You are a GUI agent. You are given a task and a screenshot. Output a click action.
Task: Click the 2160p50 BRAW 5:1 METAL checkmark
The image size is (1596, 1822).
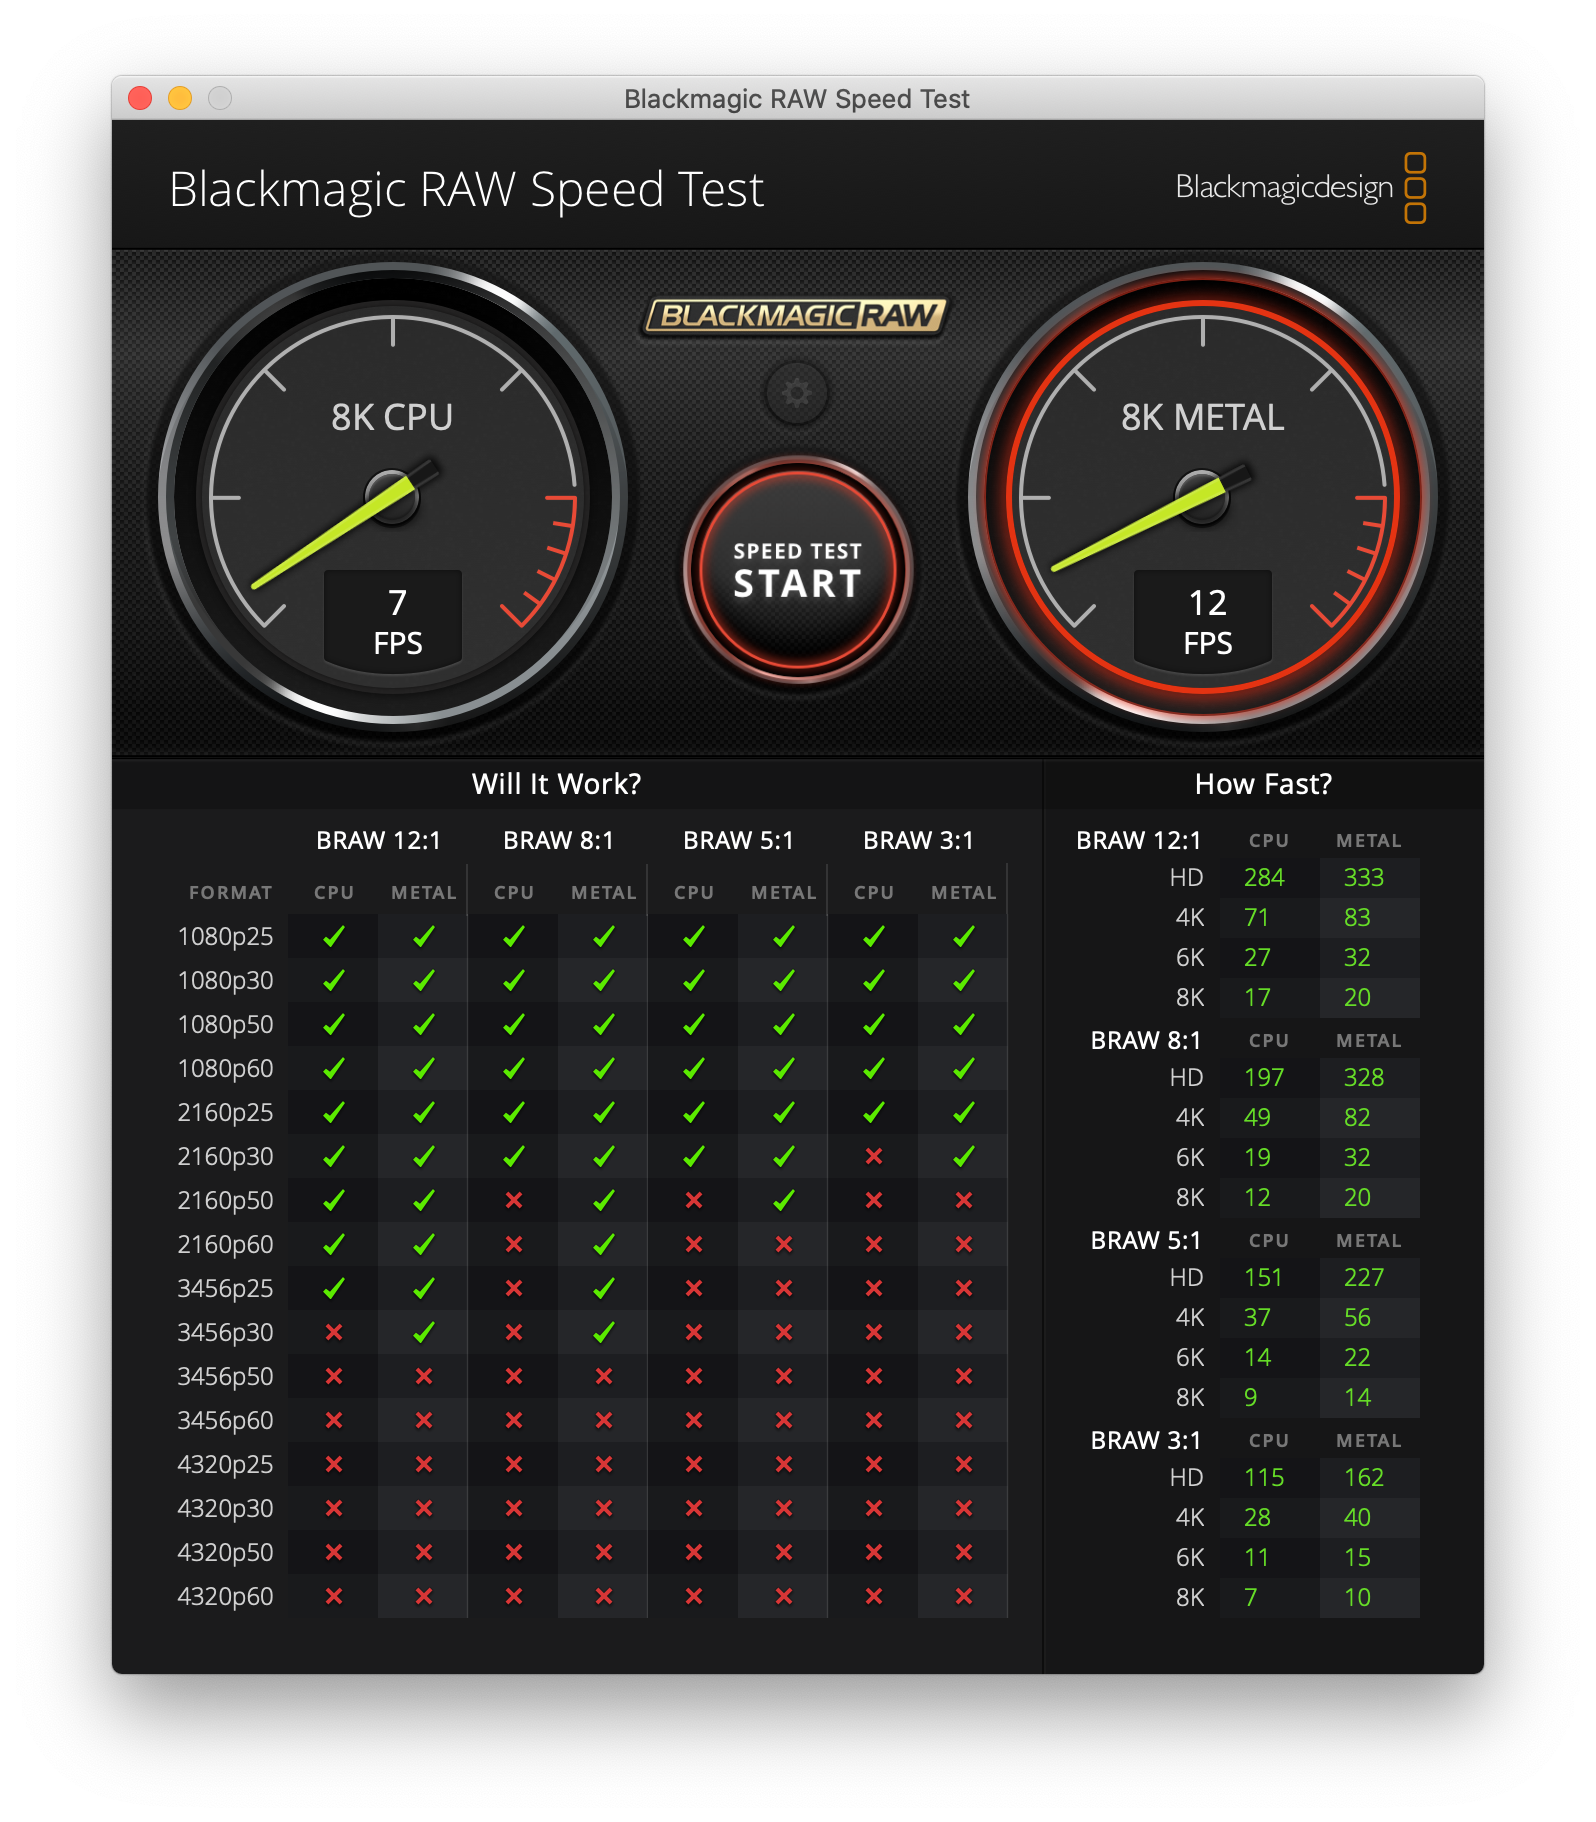click(x=784, y=1201)
